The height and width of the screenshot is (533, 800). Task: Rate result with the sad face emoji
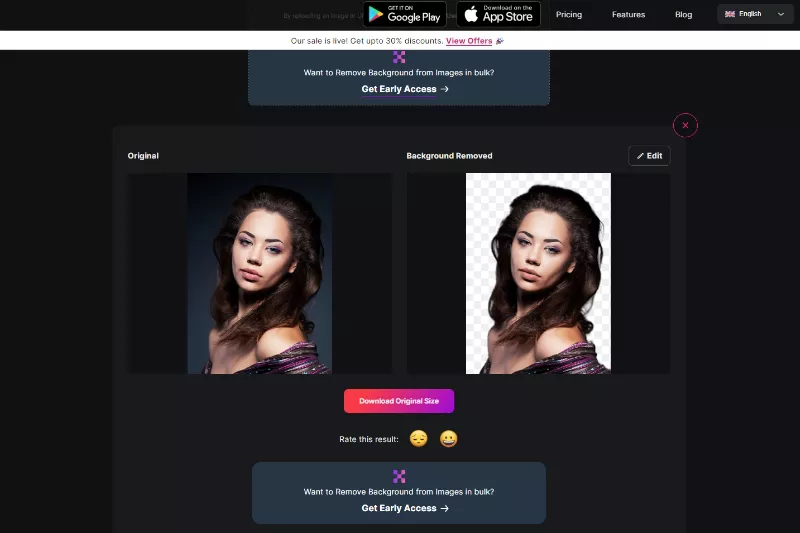click(419, 439)
